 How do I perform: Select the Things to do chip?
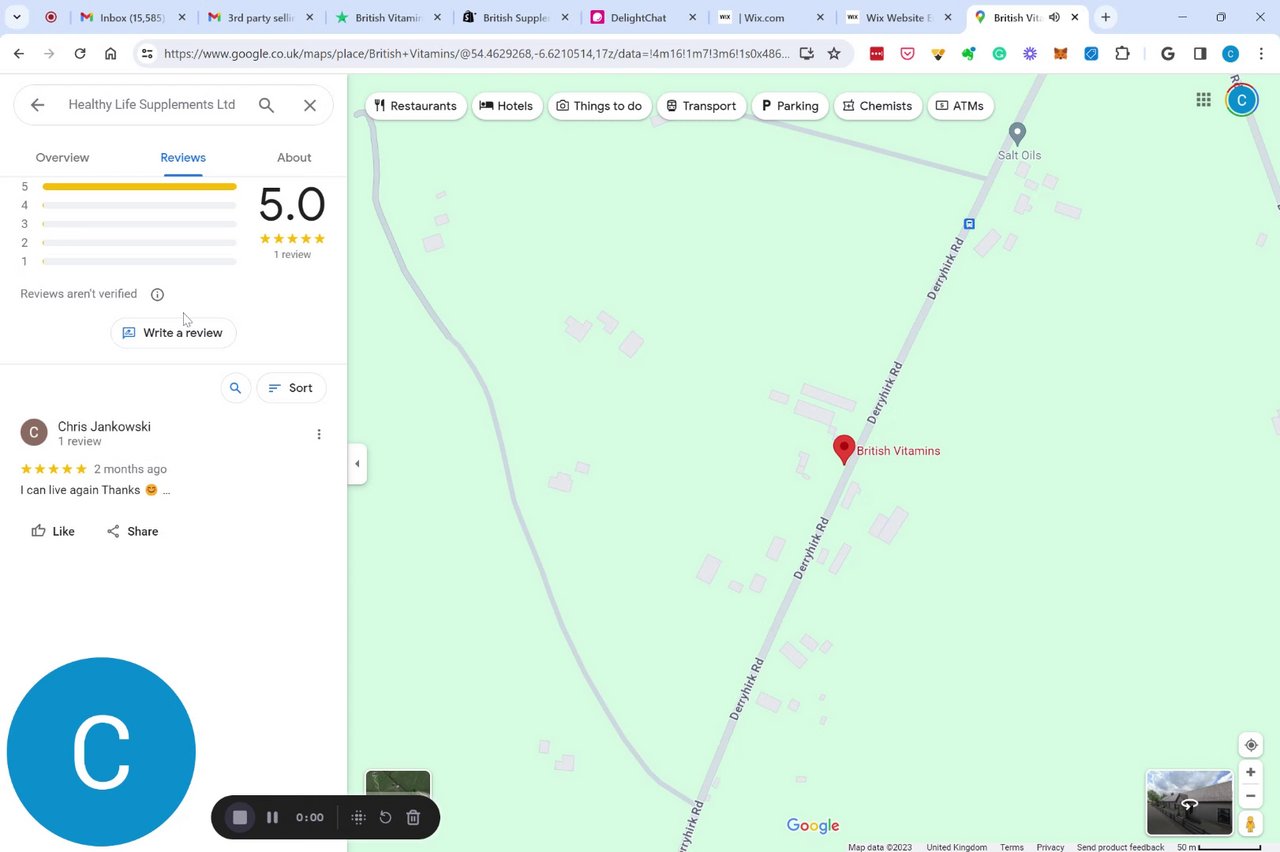(599, 106)
